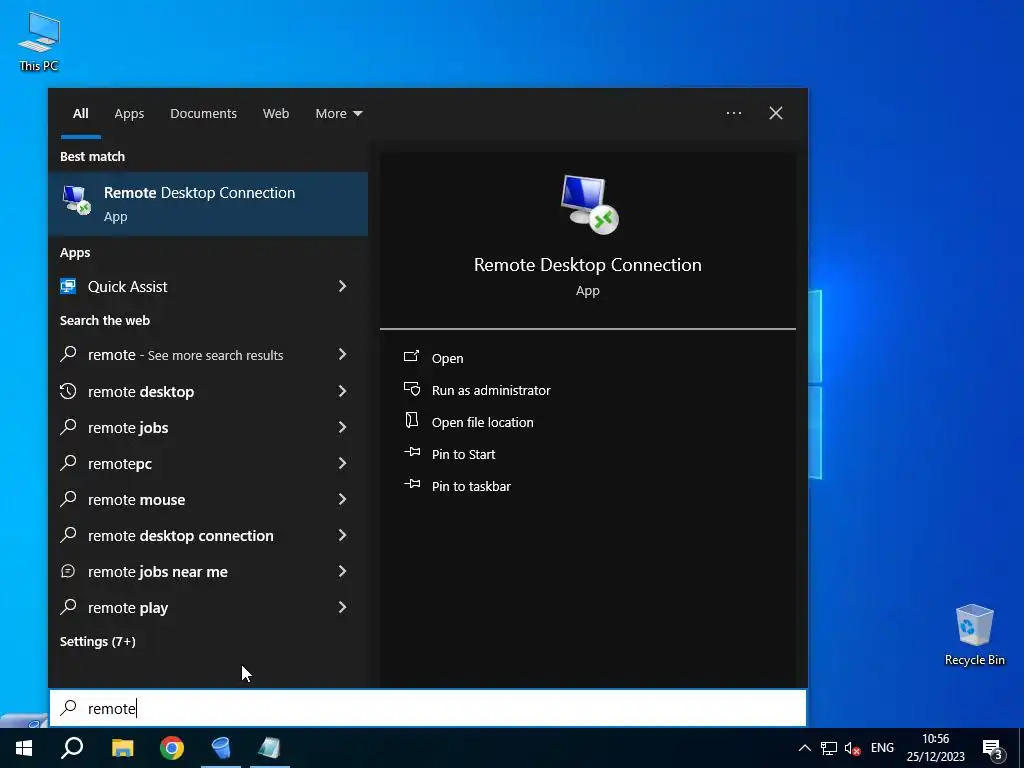Open the notification center icon

pos(993,749)
